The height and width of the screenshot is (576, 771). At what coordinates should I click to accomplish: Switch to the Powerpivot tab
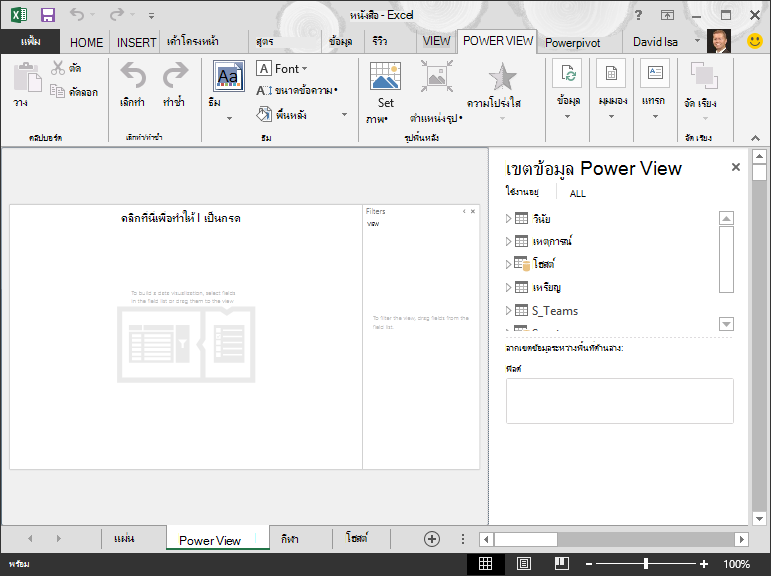point(572,43)
